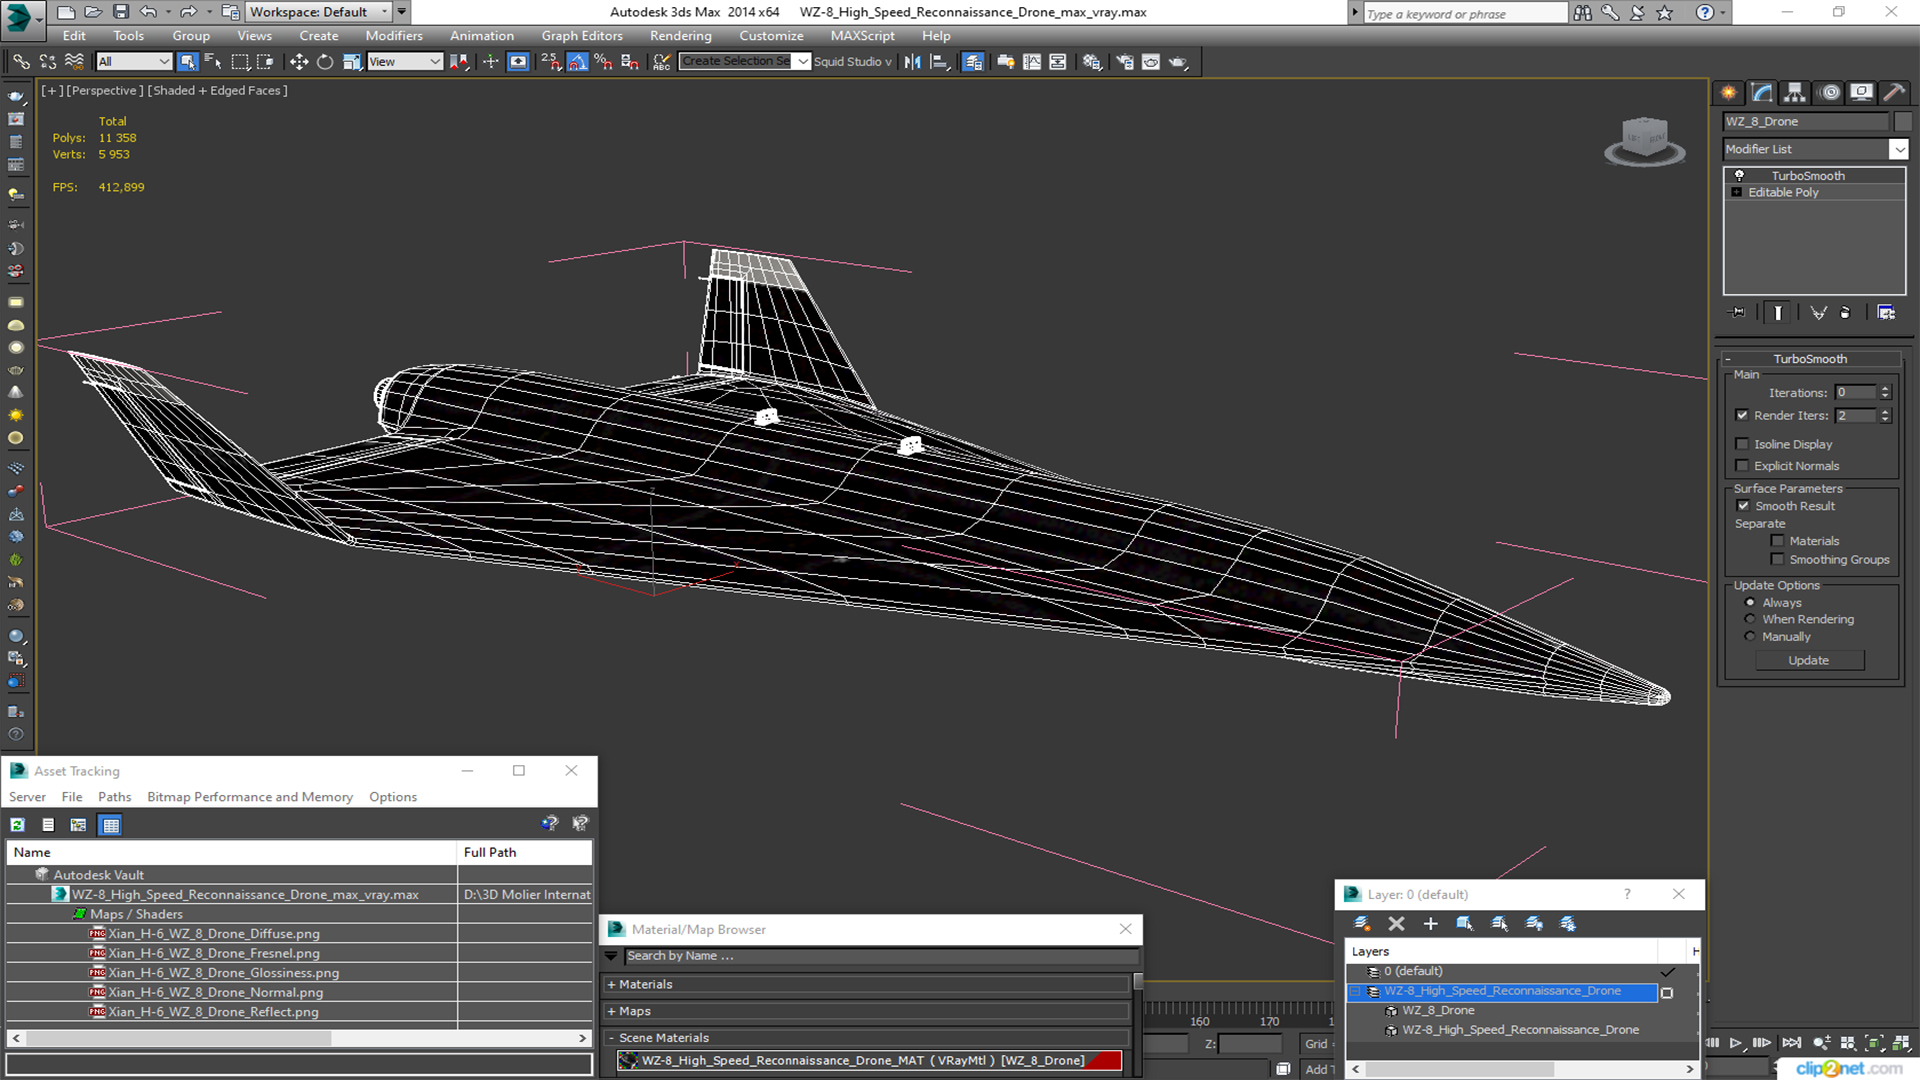Viewport: 1920px width, 1080px height.
Task: Select When Rendering update option
Action: [1750, 619]
